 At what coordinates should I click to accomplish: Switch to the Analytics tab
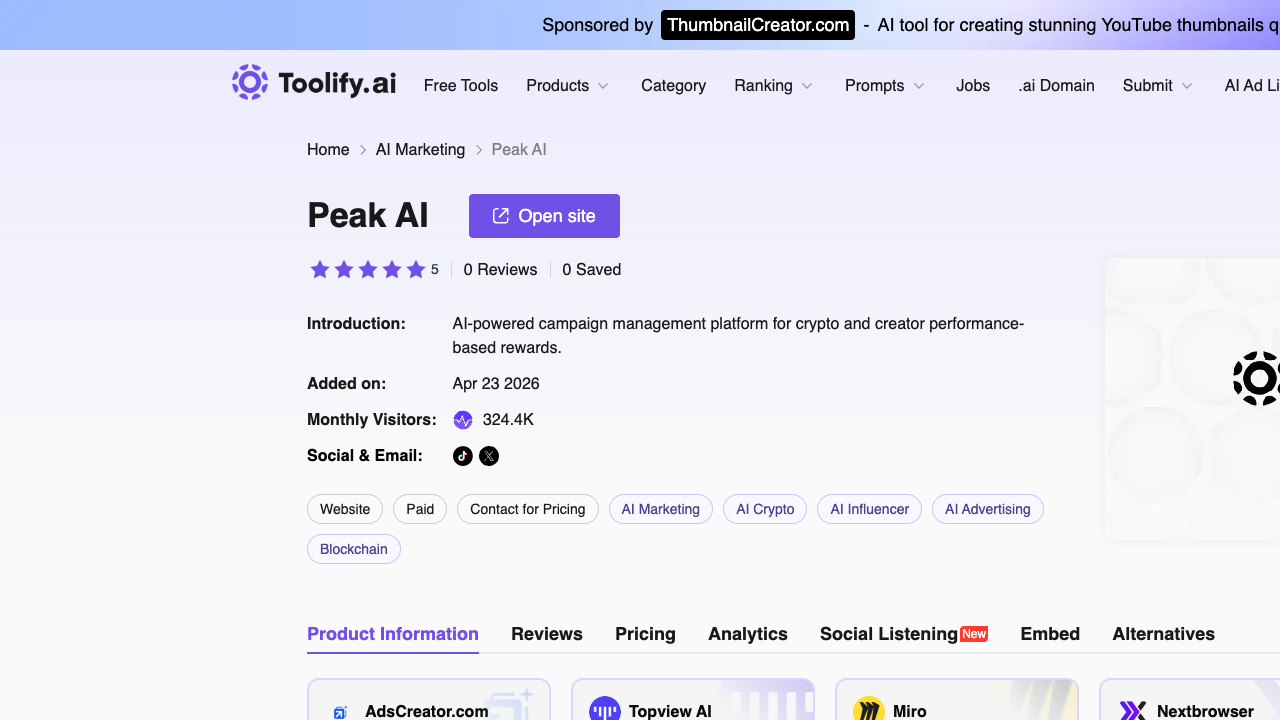pyautogui.click(x=748, y=634)
